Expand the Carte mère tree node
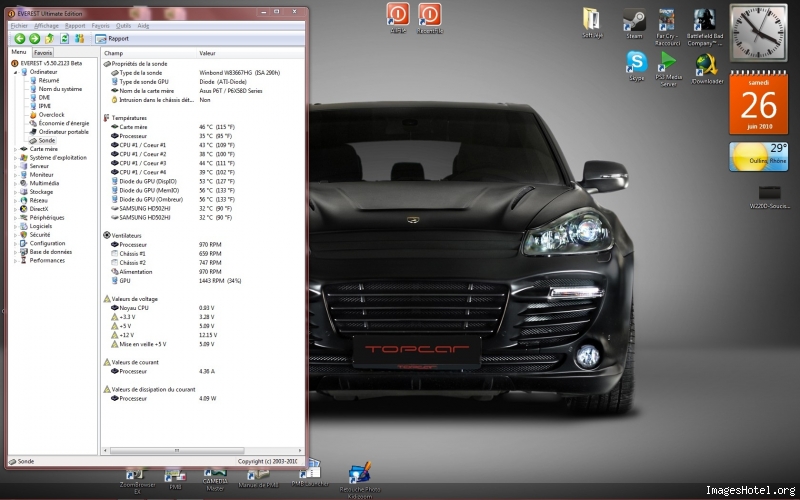This screenshot has width=800, height=500. (16, 149)
